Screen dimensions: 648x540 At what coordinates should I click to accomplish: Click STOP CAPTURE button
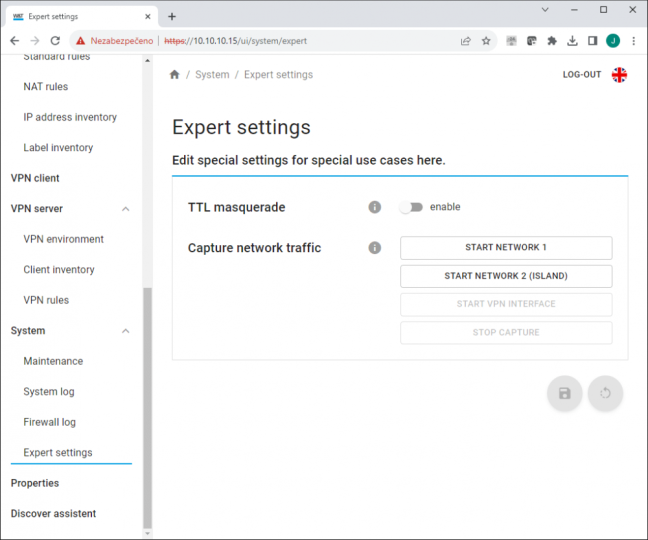tap(506, 333)
